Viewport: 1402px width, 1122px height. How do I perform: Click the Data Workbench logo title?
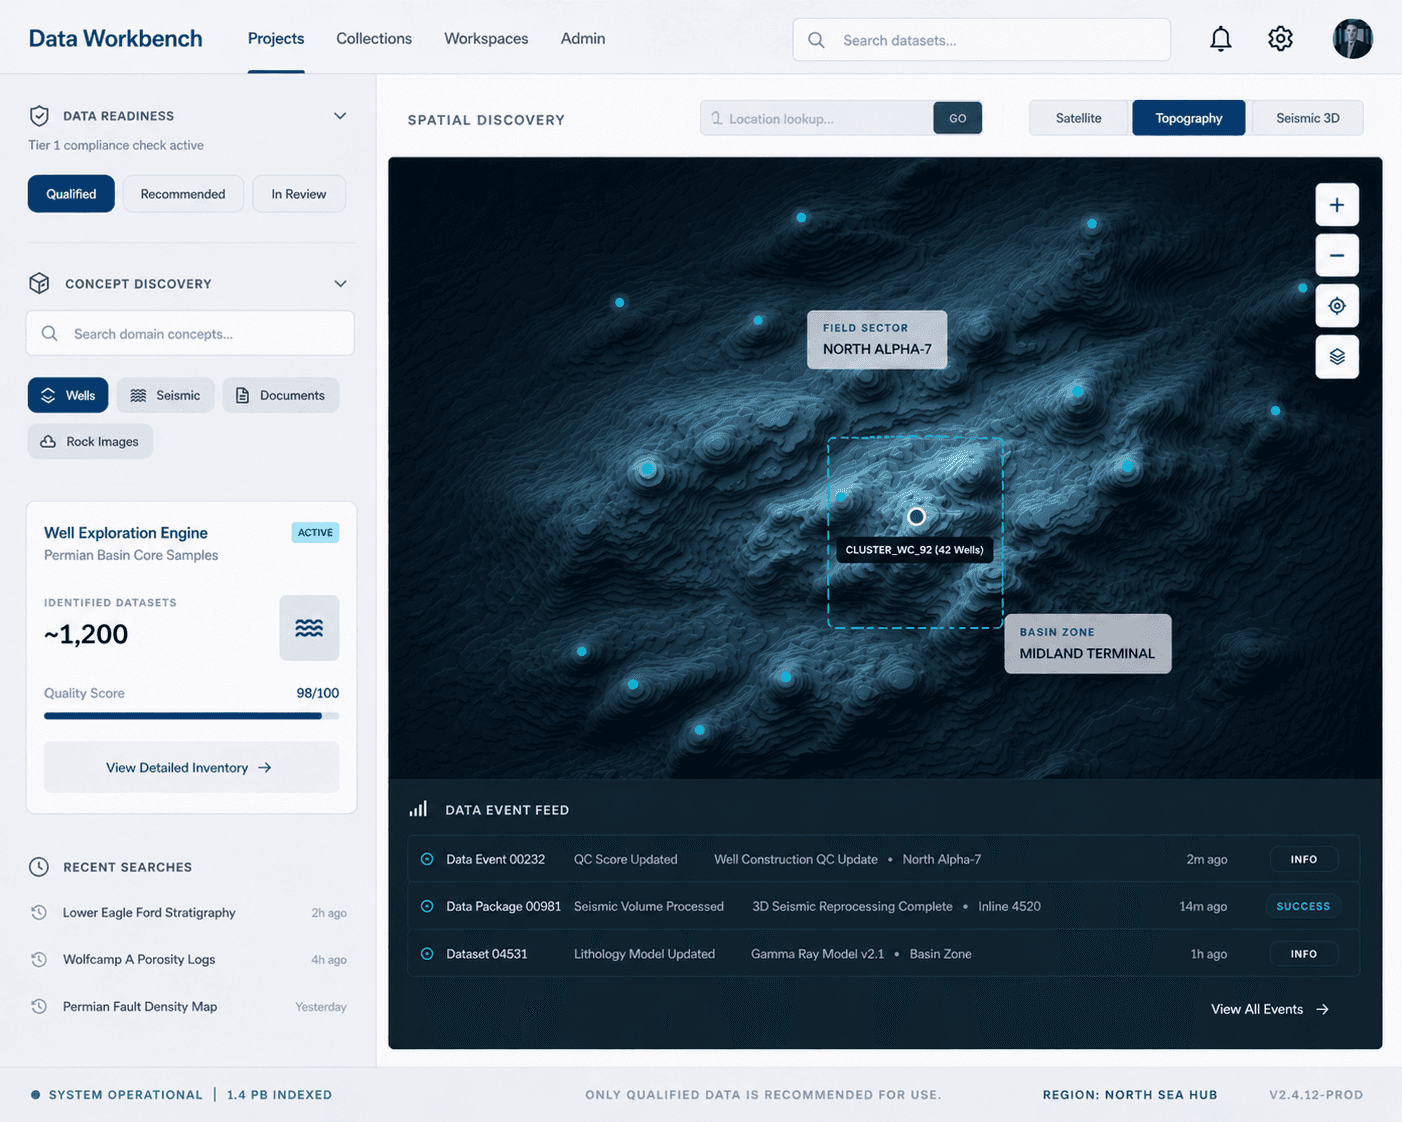(x=115, y=38)
